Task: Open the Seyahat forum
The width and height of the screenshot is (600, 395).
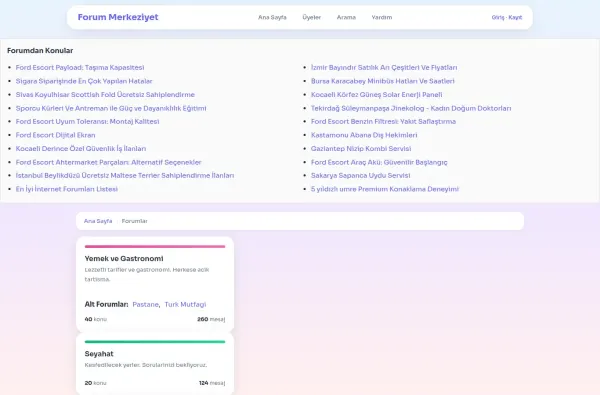Action: click(x=99, y=354)
